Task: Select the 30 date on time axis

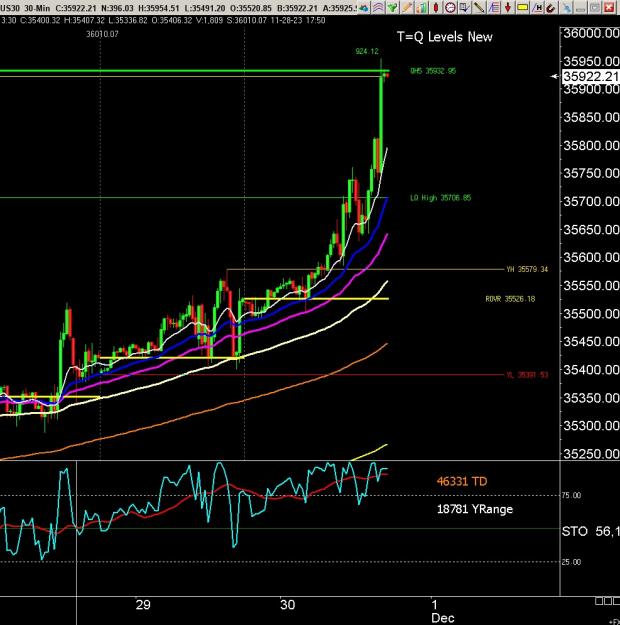Action: tap(287, 605)
